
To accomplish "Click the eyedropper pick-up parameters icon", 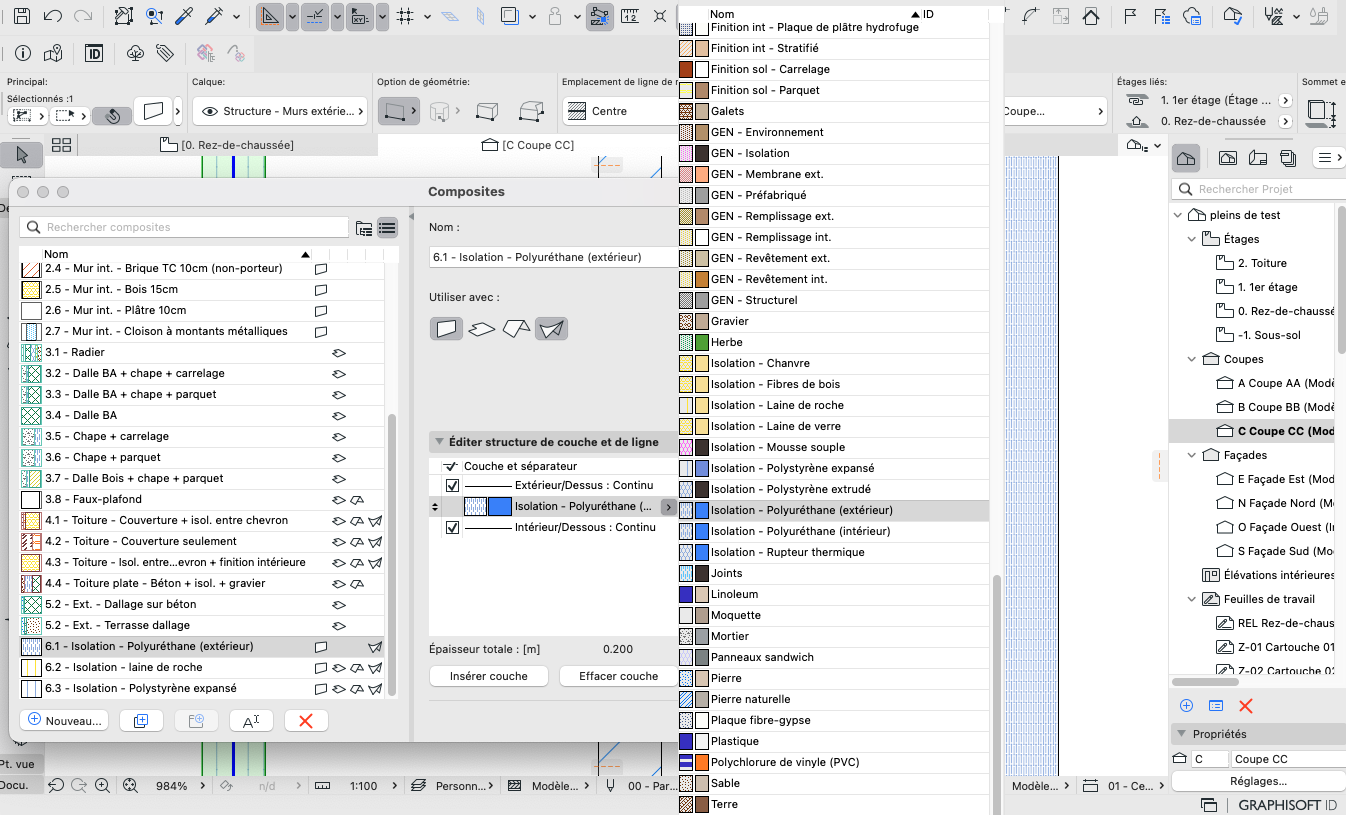I will click(182, 16).
